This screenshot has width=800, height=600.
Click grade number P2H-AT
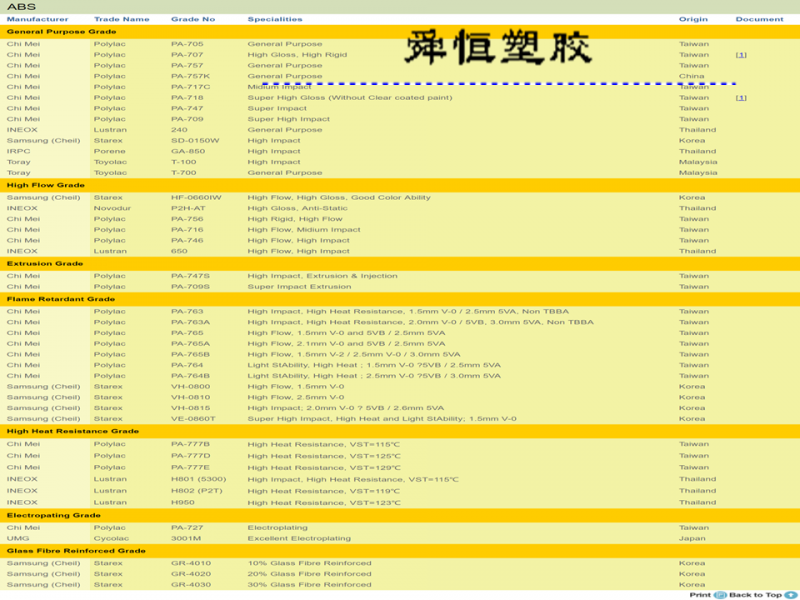click(x=188, y=208)
